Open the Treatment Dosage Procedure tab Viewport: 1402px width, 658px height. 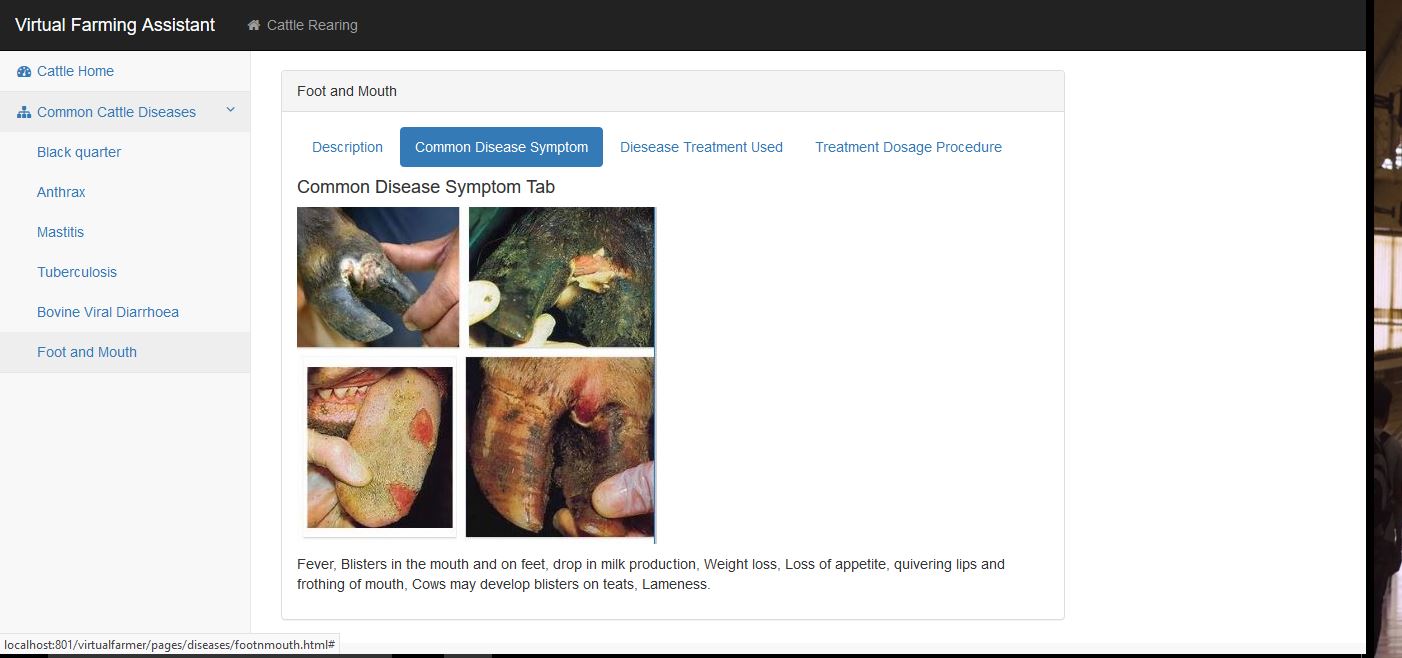click(x=908, y=147)
